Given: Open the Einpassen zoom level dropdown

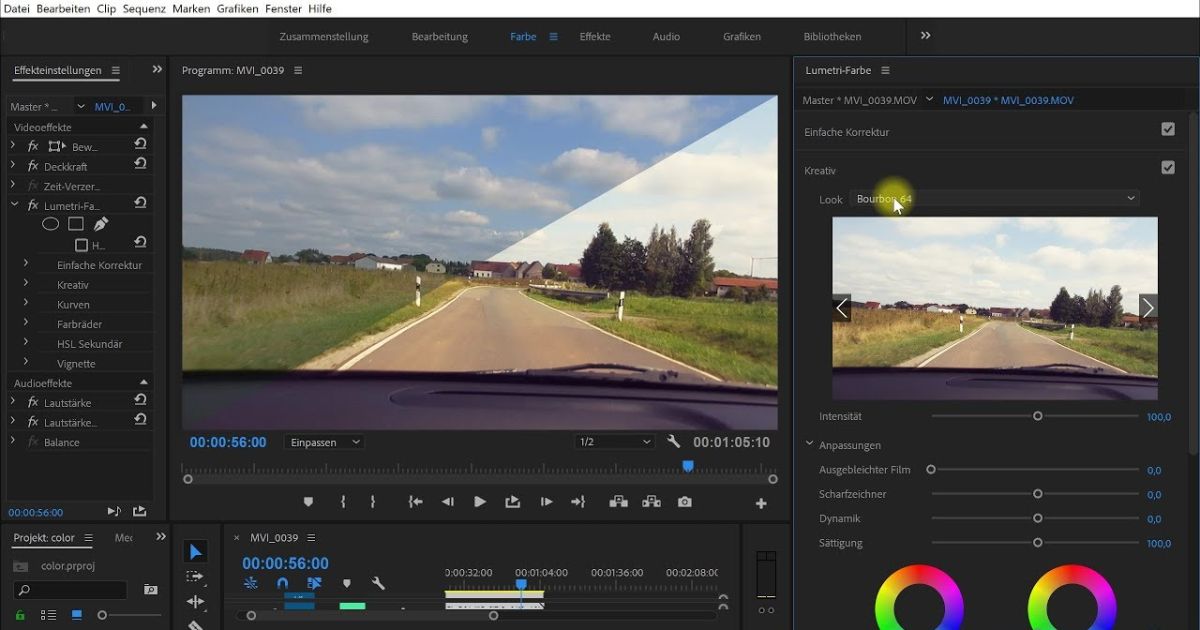Looking at the screenshot, I should pyautogui.click(x=324, y=441).
